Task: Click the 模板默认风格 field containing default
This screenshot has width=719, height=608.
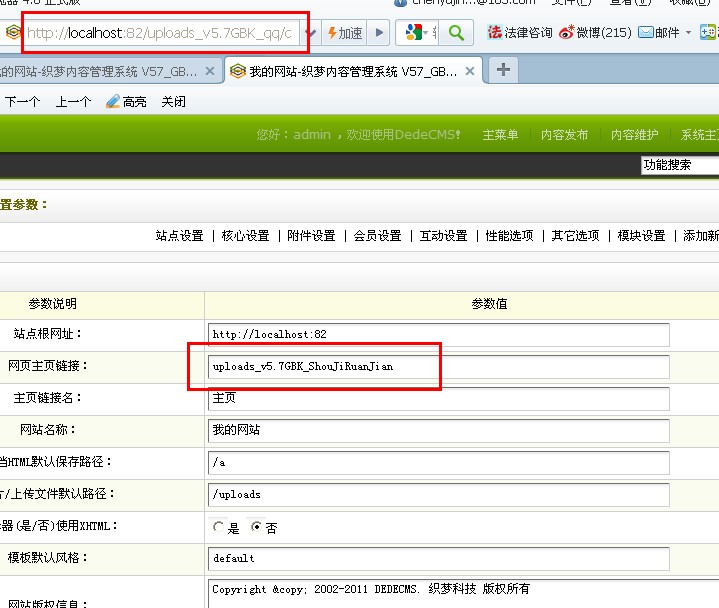Action: pos(438,559)
